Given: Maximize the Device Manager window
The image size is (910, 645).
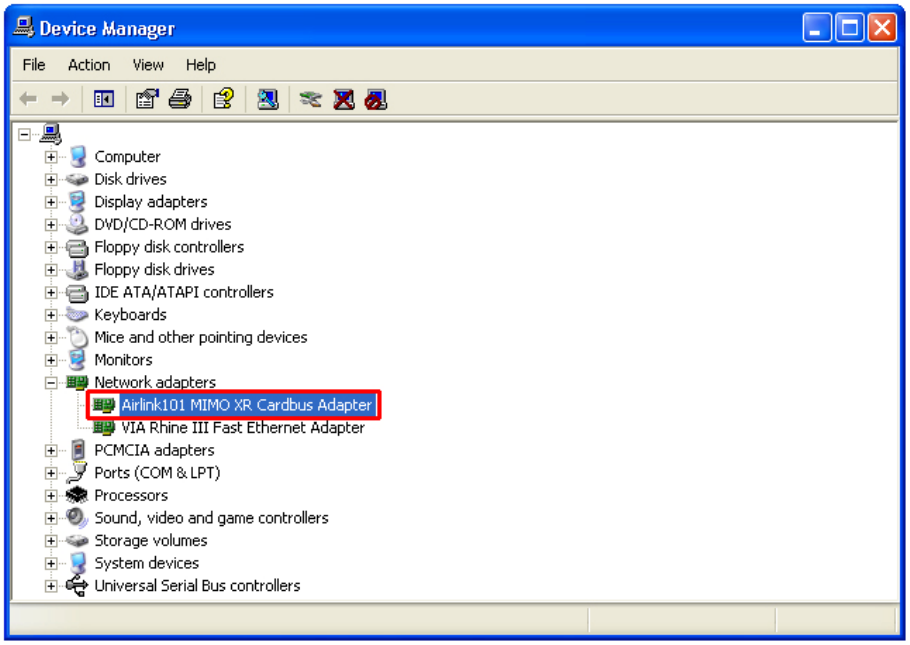Looking at the screenshot, I should point(850,28).
